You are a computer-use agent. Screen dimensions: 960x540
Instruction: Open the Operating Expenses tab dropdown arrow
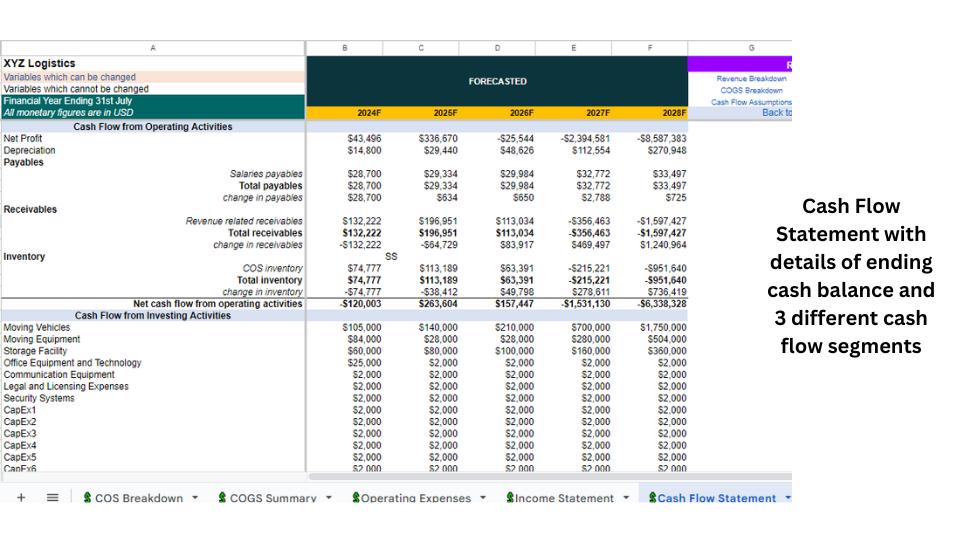click(483, 497)
